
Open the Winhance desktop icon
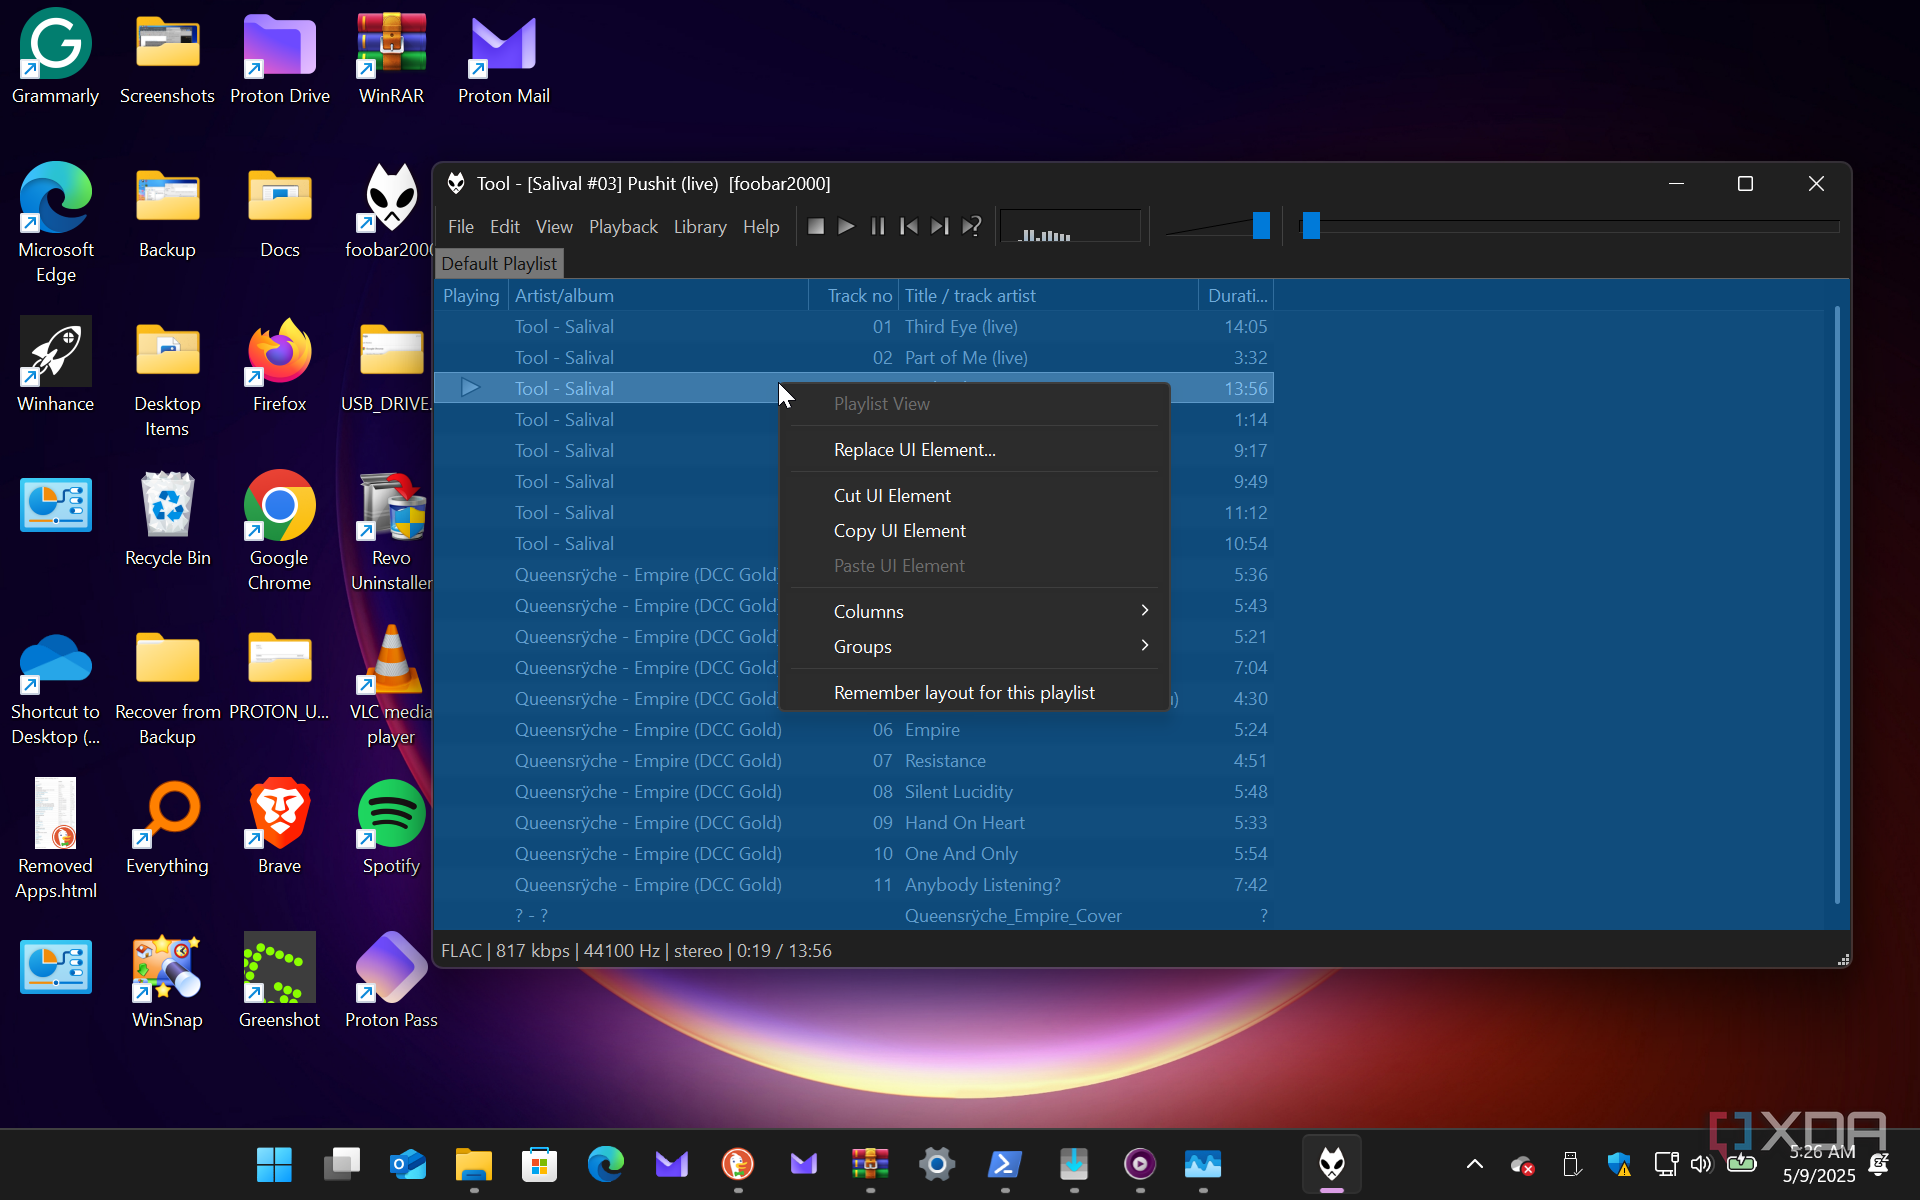coord(55,364)
